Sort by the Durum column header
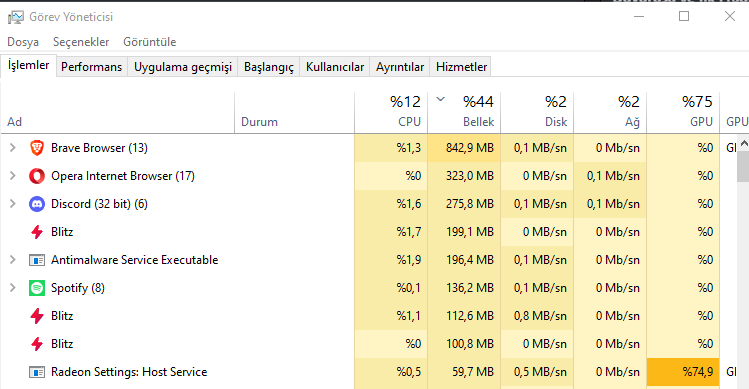Screen dimensions: 749x389 tap(295, 113)
